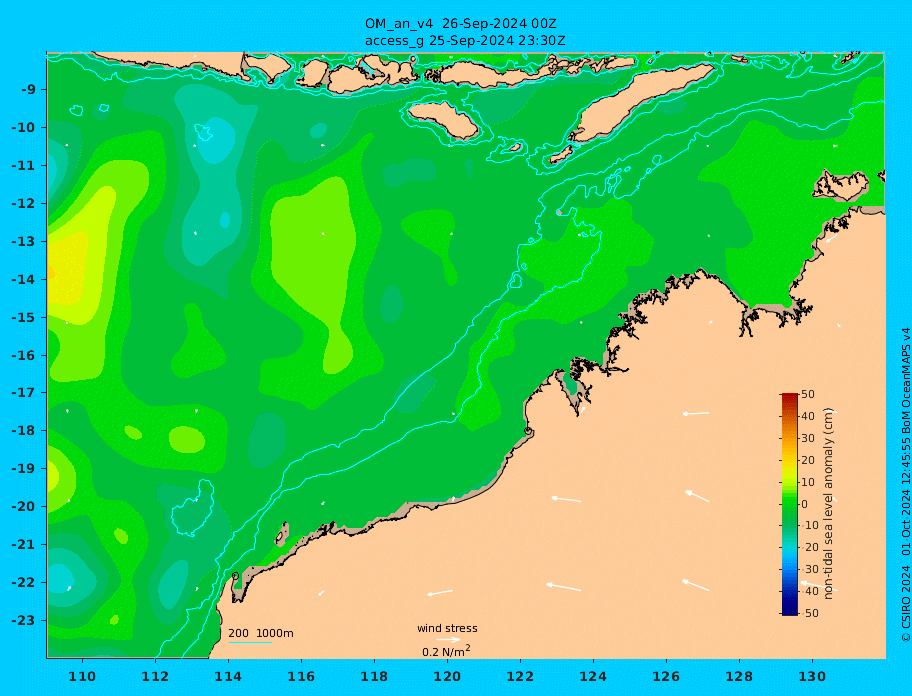Click the -15 latitude axis label
The width and height of the screenshot is (912, 696).
pos(24,317)
